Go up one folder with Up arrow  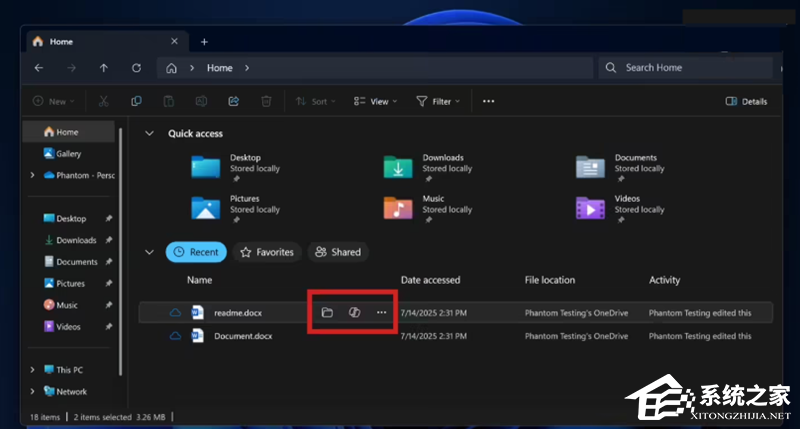click(104, 68)
